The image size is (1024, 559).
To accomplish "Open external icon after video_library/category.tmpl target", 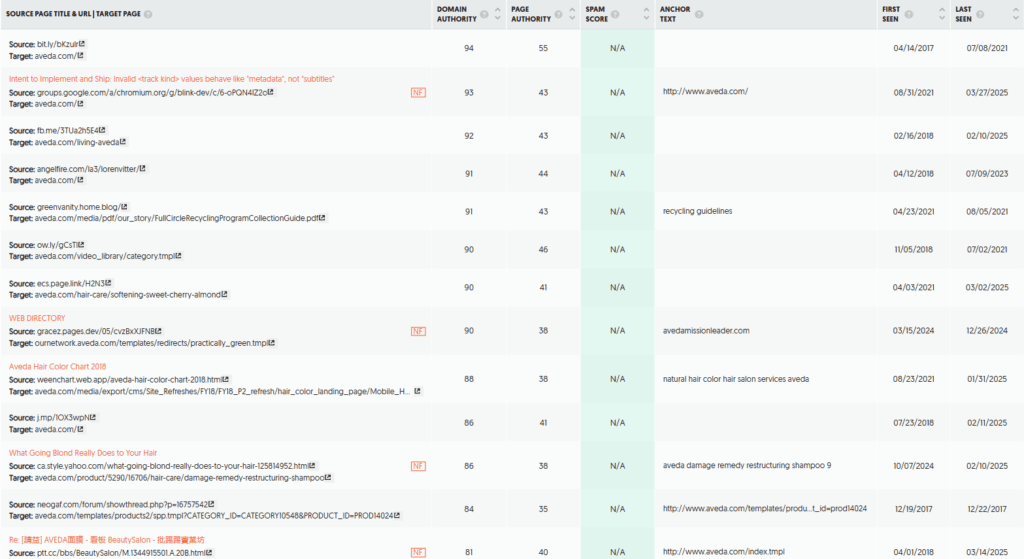I will pyautogui.click(x=178, y=255).
